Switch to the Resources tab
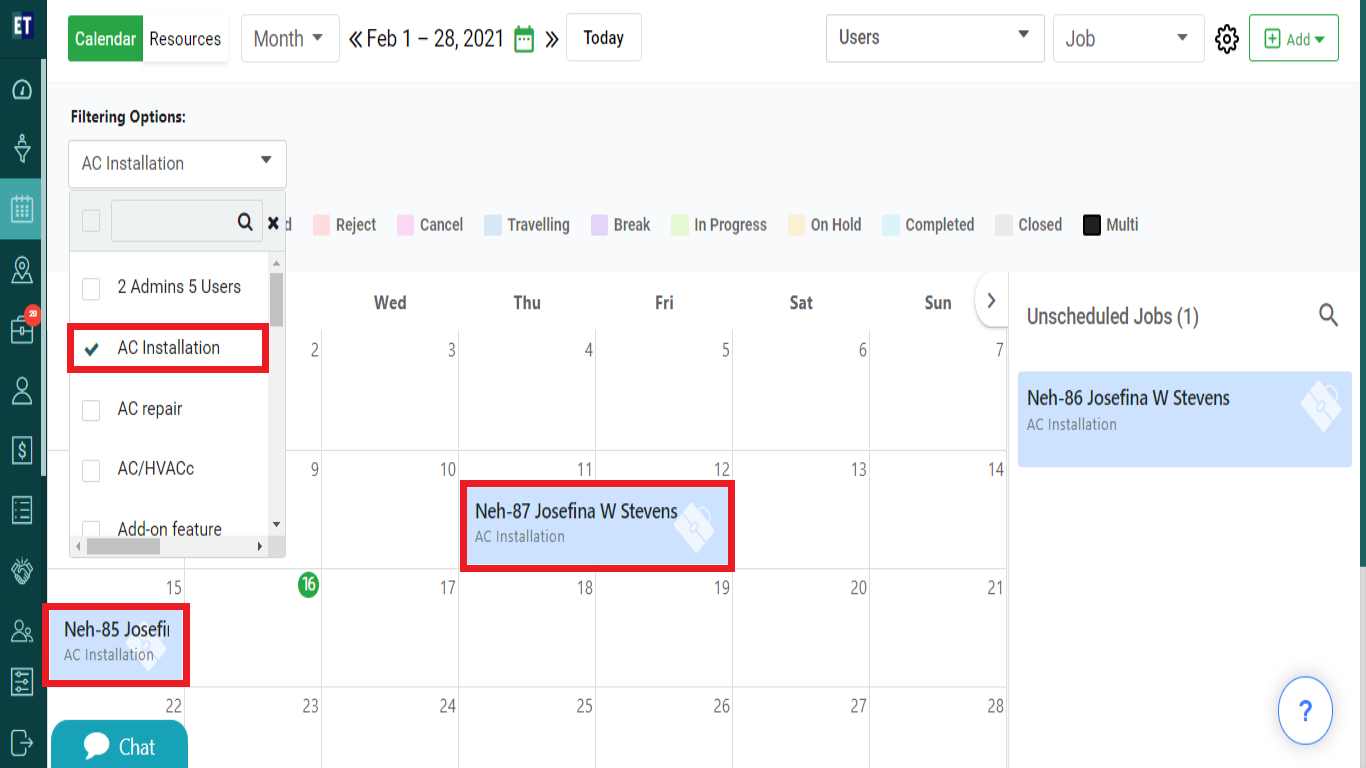 [185, 39]
